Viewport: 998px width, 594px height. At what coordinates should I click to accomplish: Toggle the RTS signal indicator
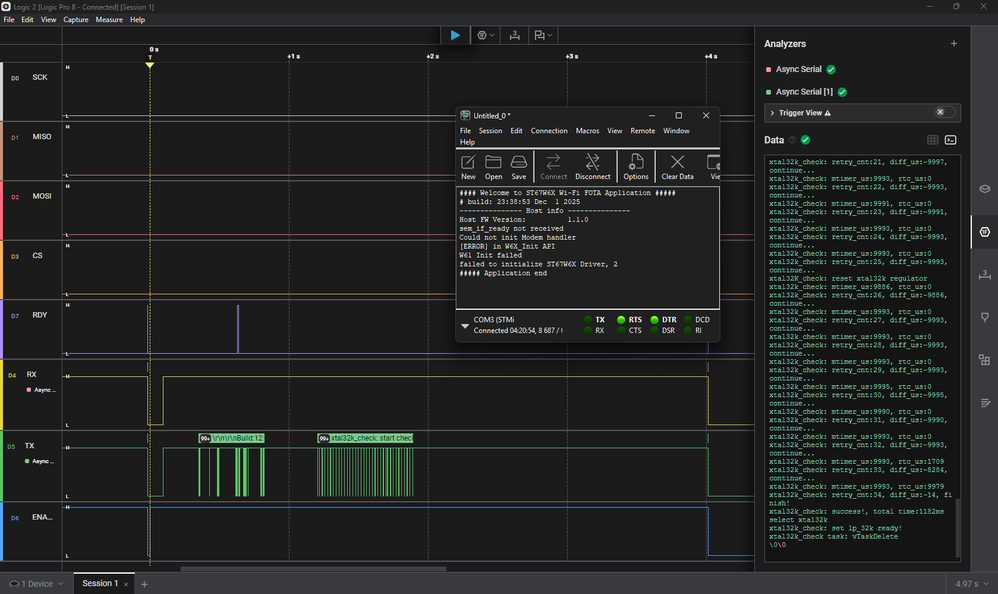tap(620, 320)
